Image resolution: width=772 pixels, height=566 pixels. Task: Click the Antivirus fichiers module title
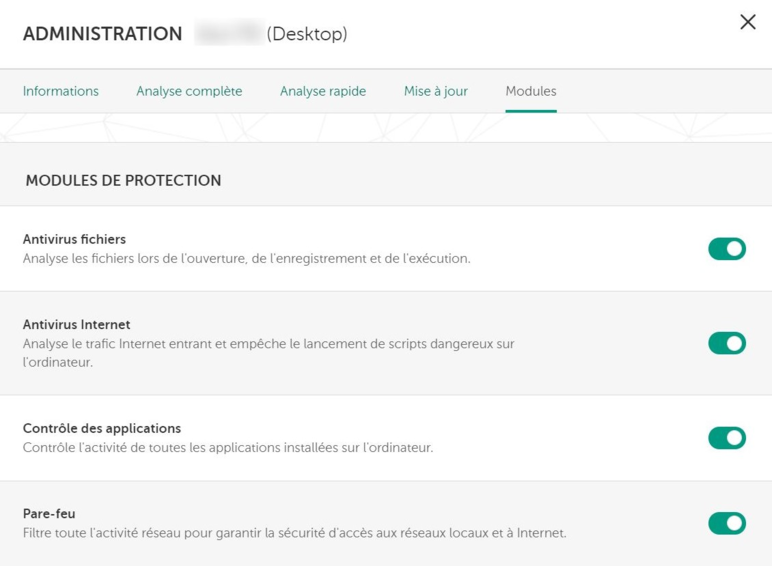[x=74, y=239]
